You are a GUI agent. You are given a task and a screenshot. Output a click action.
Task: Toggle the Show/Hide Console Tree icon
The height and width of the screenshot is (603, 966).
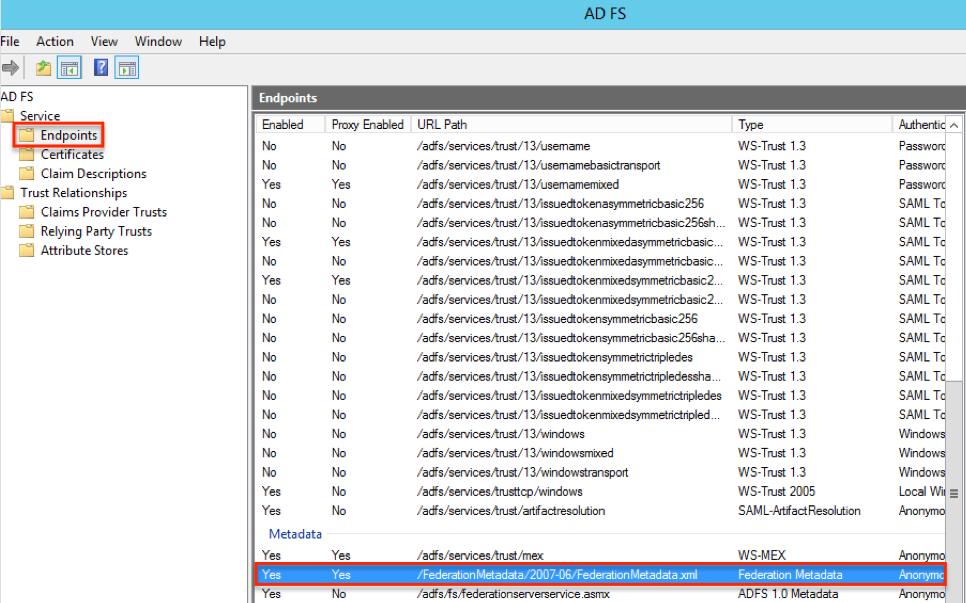pyautogui.click(x=69, y=68)
